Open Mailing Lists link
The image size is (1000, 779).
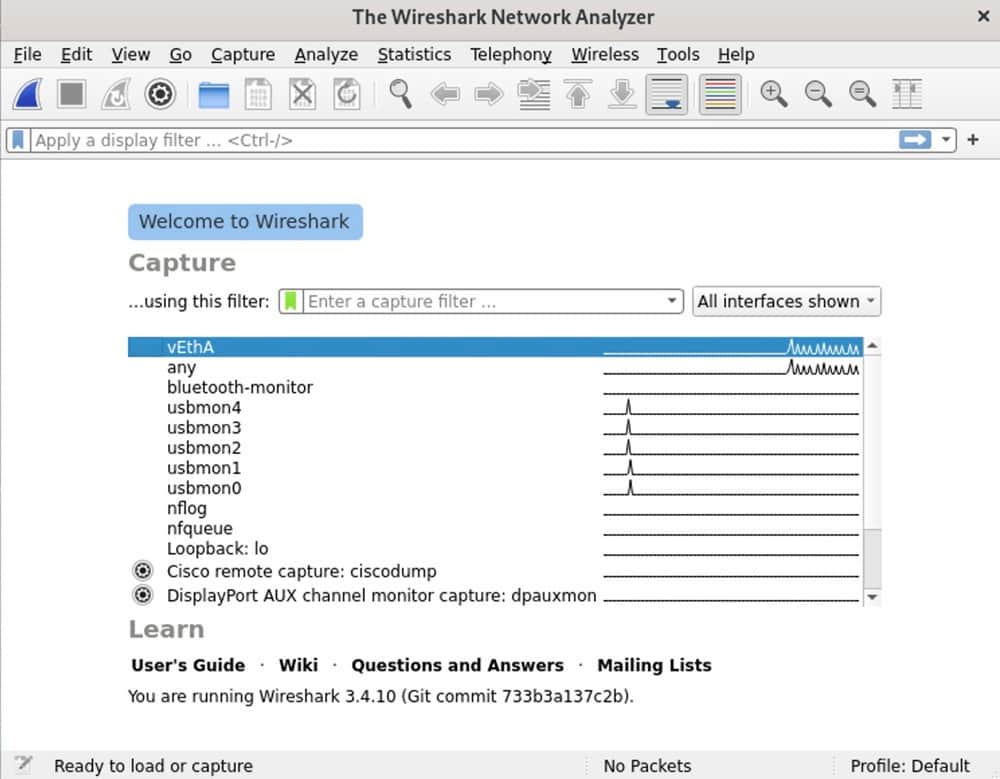[x=654, y=665]
